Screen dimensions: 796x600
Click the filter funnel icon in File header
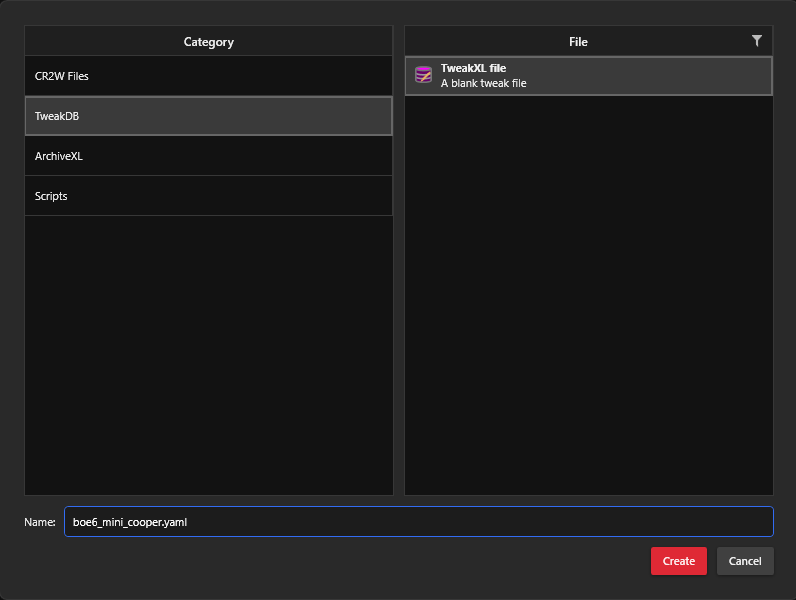756,41
